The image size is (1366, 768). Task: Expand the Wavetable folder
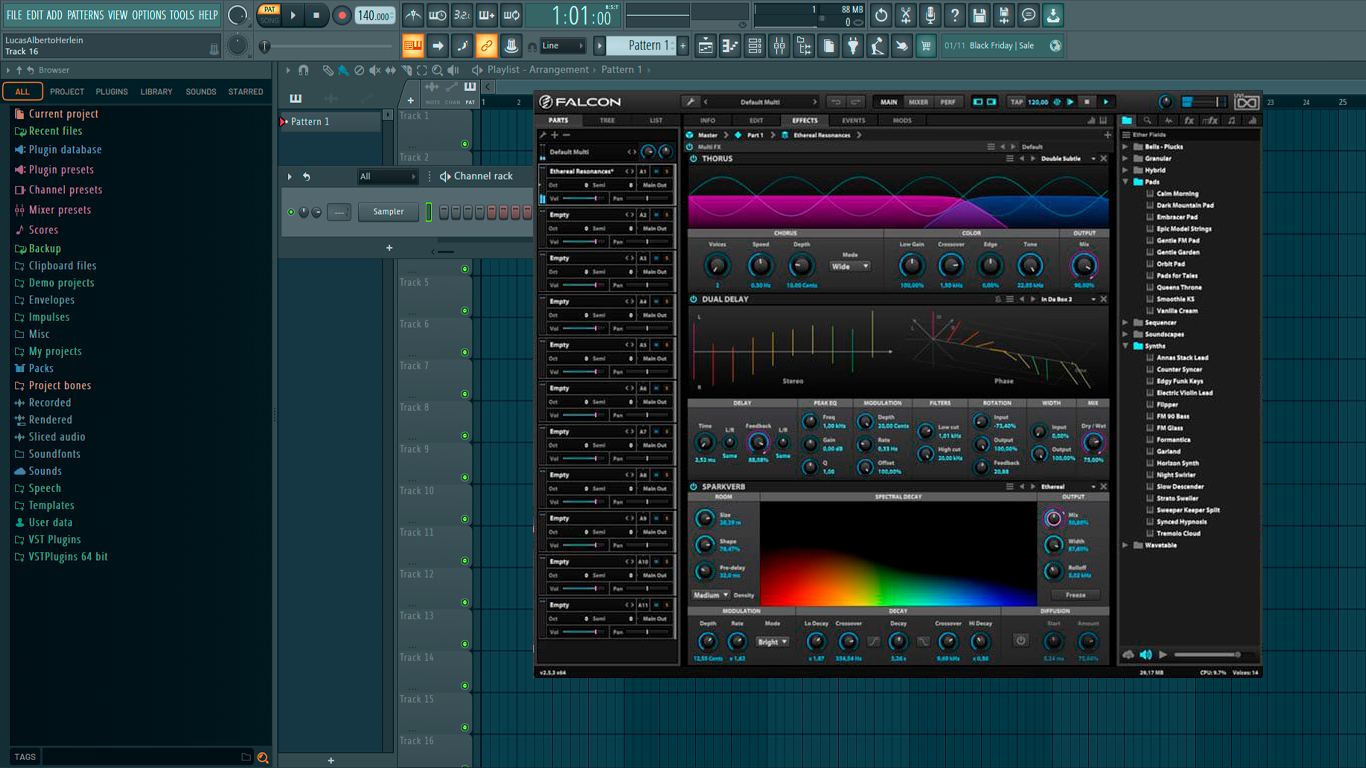click(1126, 545)
